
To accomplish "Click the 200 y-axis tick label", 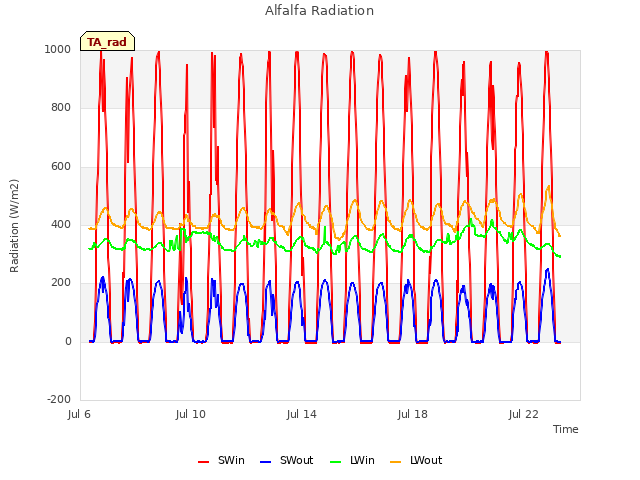I will pos(61,282).
